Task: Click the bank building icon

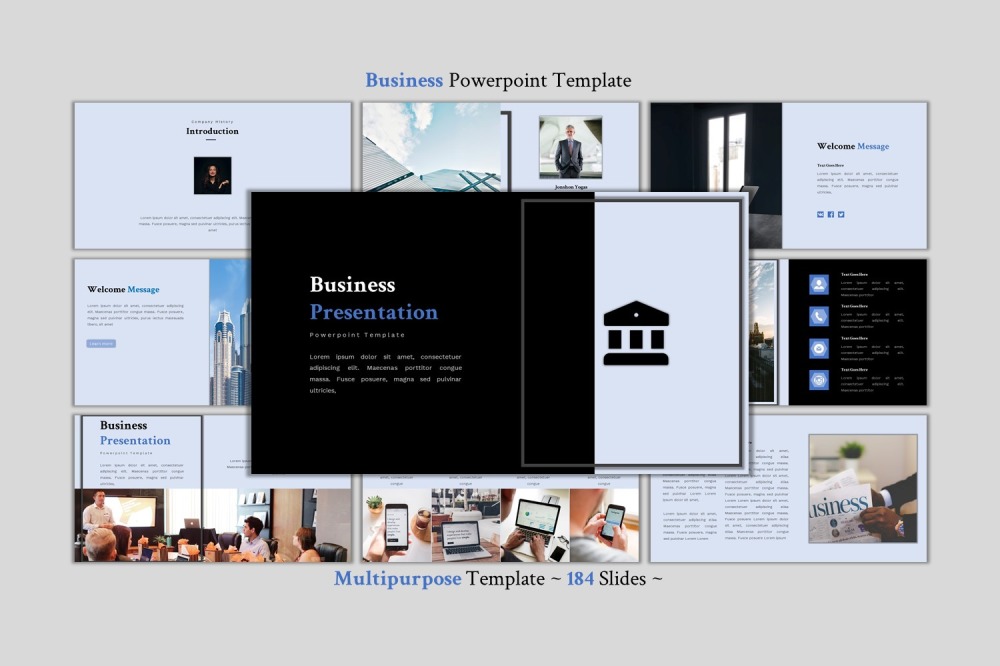Action: click(636, 333)
